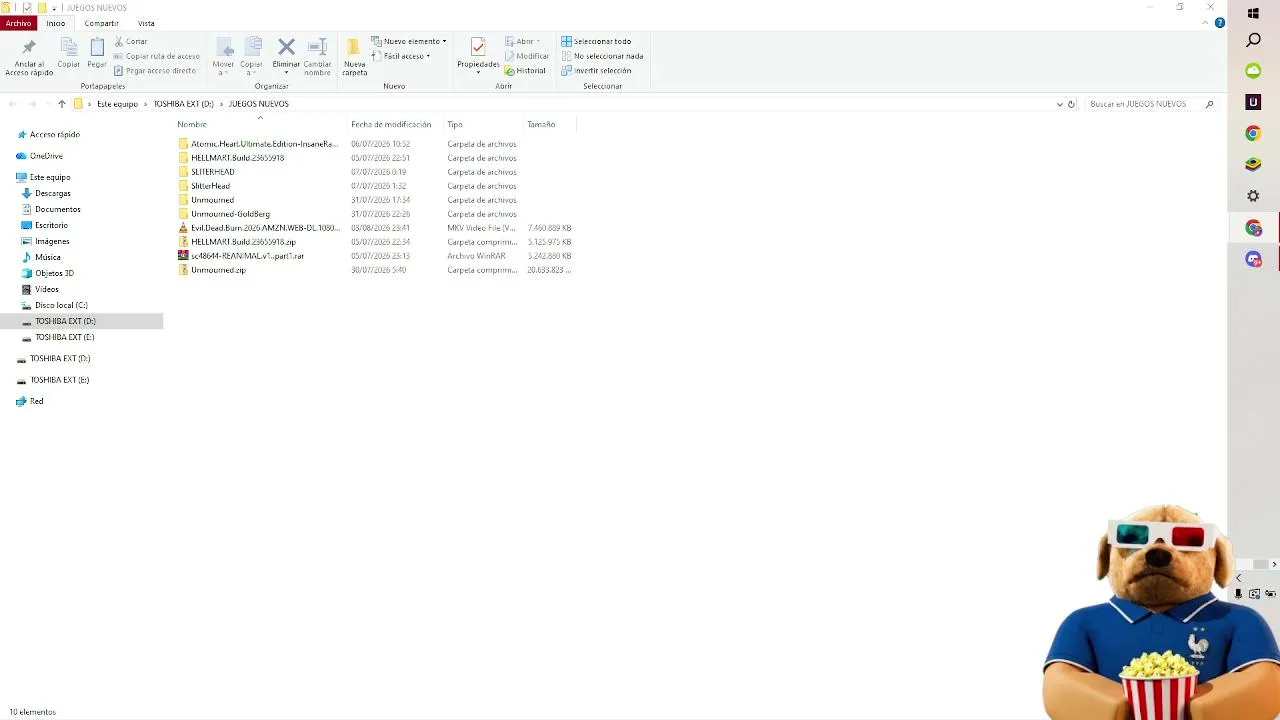Image resolution: width=1280 pixels, height=720 pixels.
Task: Open Escritorio in the navigation pane
Action: coord(44,225)
